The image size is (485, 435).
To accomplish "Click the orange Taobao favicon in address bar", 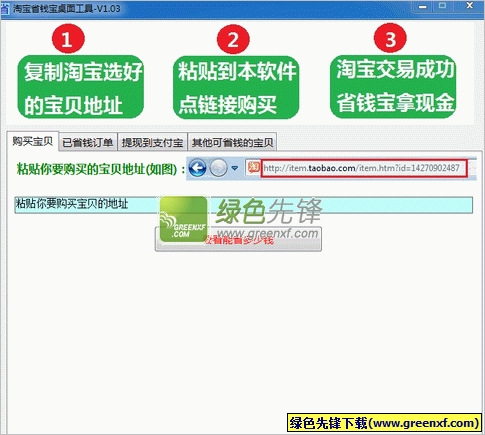I will [254, 167].
